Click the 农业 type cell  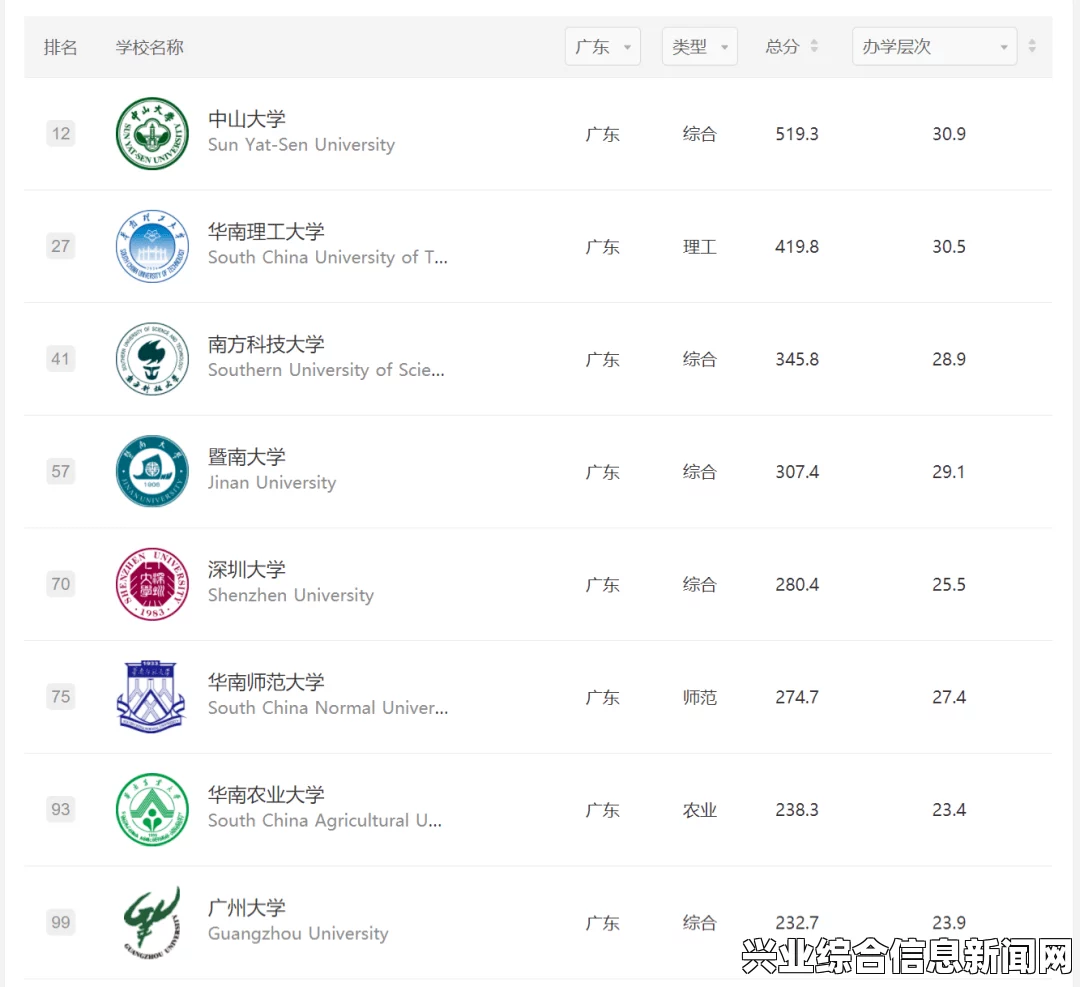point(700,809)
